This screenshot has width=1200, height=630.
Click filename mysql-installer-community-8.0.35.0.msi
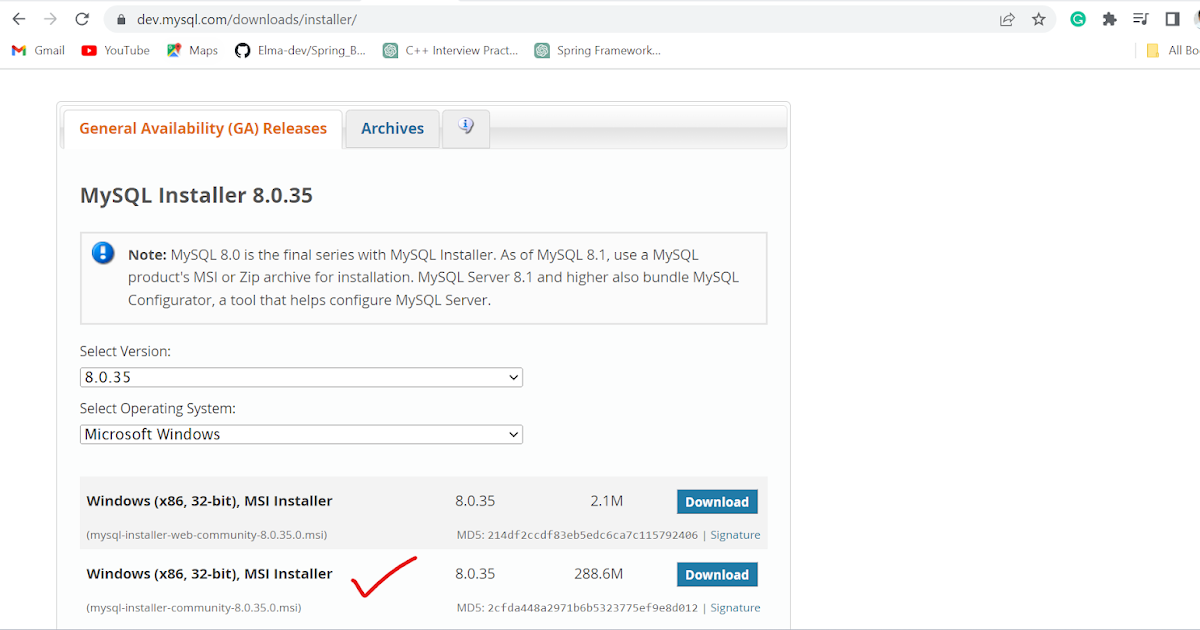pos(193,608)
